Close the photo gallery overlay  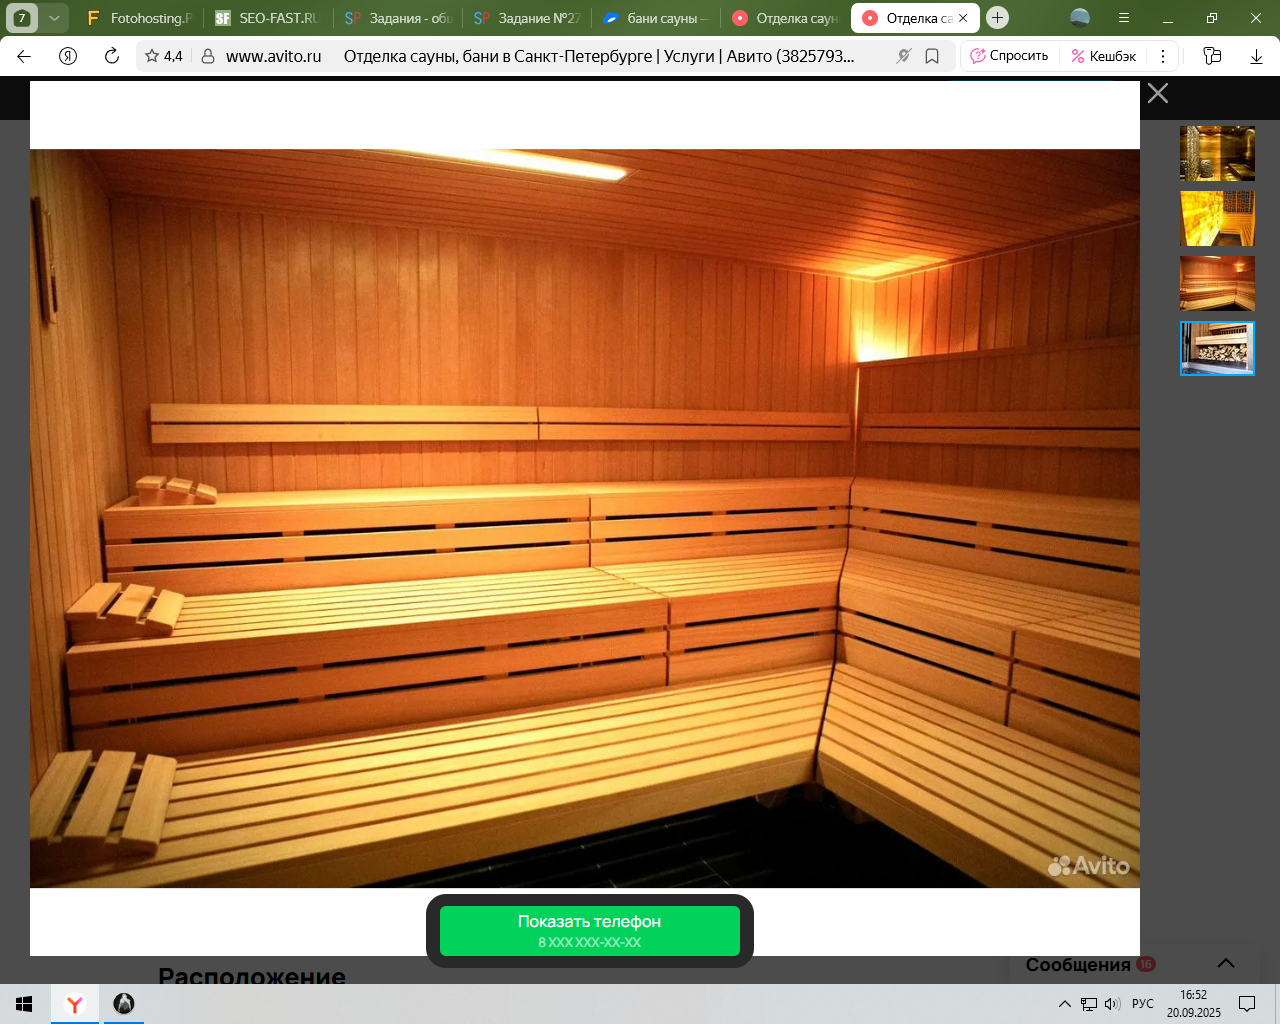(1158, 94)
